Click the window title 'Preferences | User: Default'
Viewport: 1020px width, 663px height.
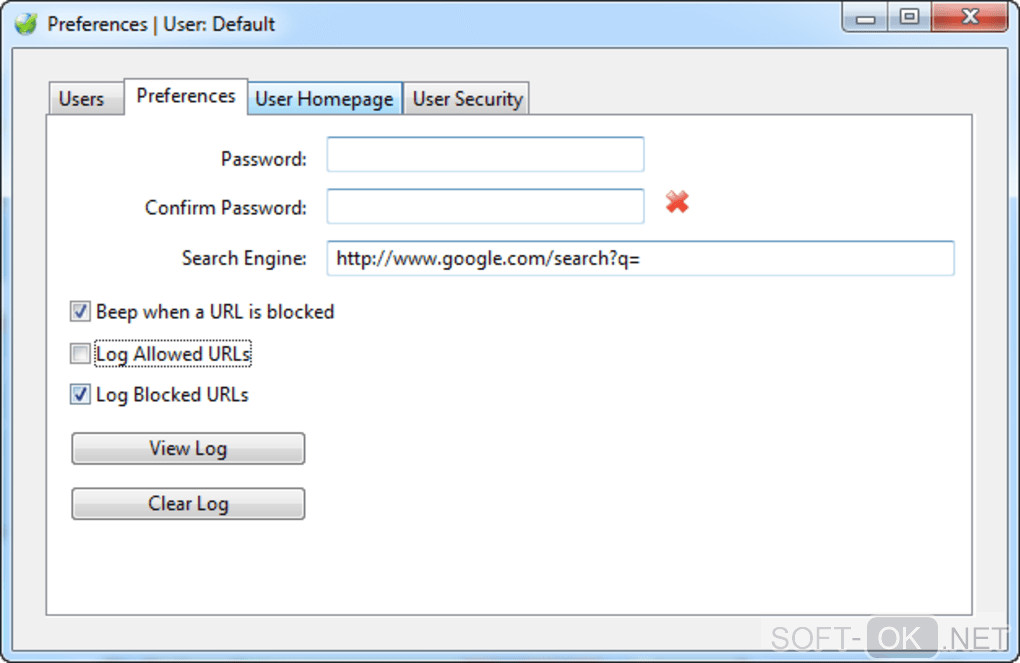(x=161, y=24)
